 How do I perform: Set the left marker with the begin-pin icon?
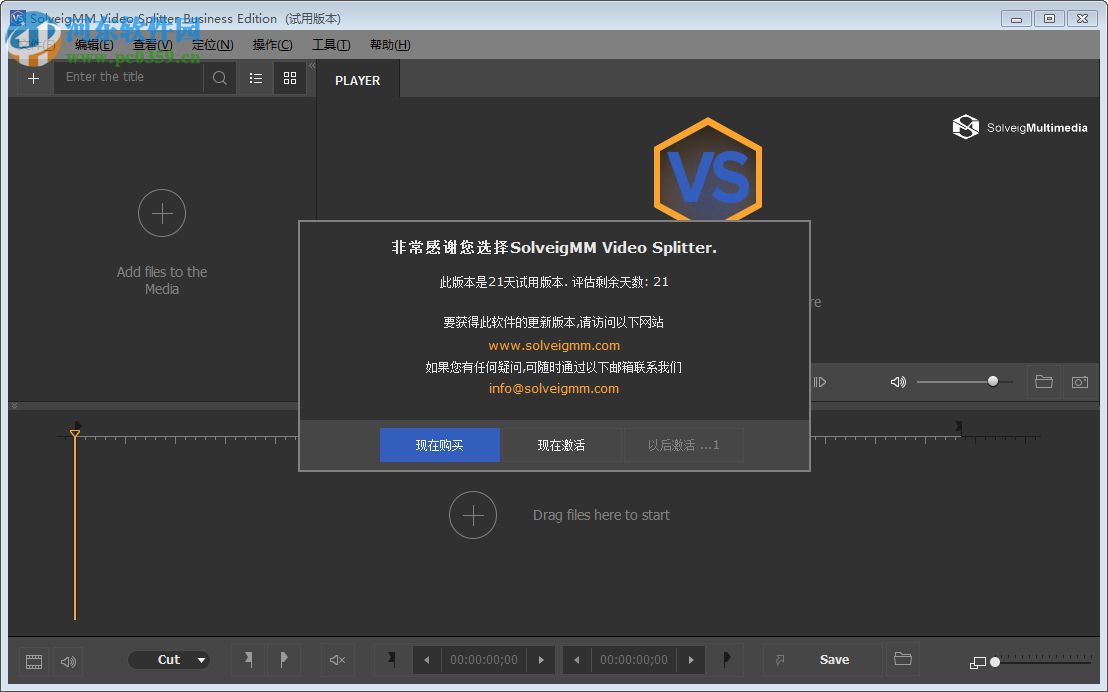247,660
